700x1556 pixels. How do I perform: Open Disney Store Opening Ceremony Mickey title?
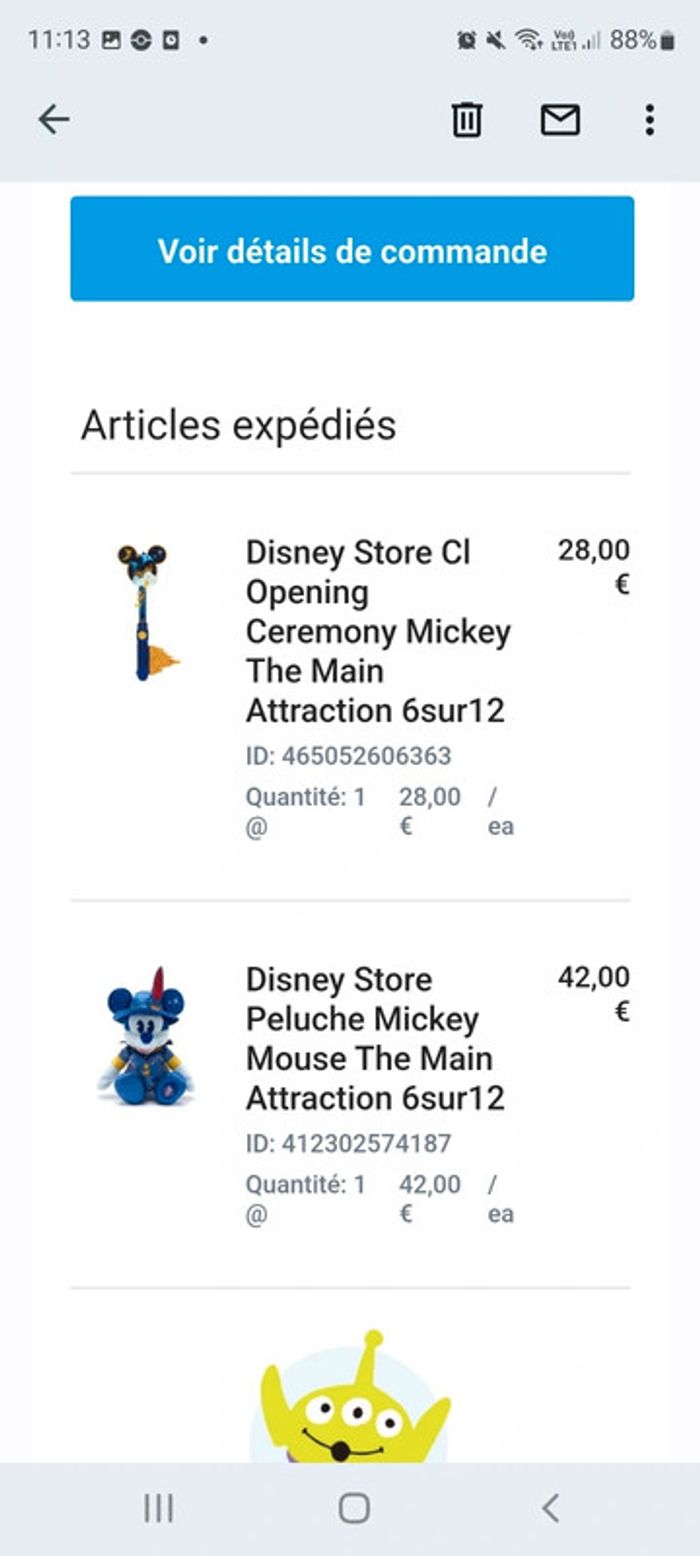pos(378,631)
